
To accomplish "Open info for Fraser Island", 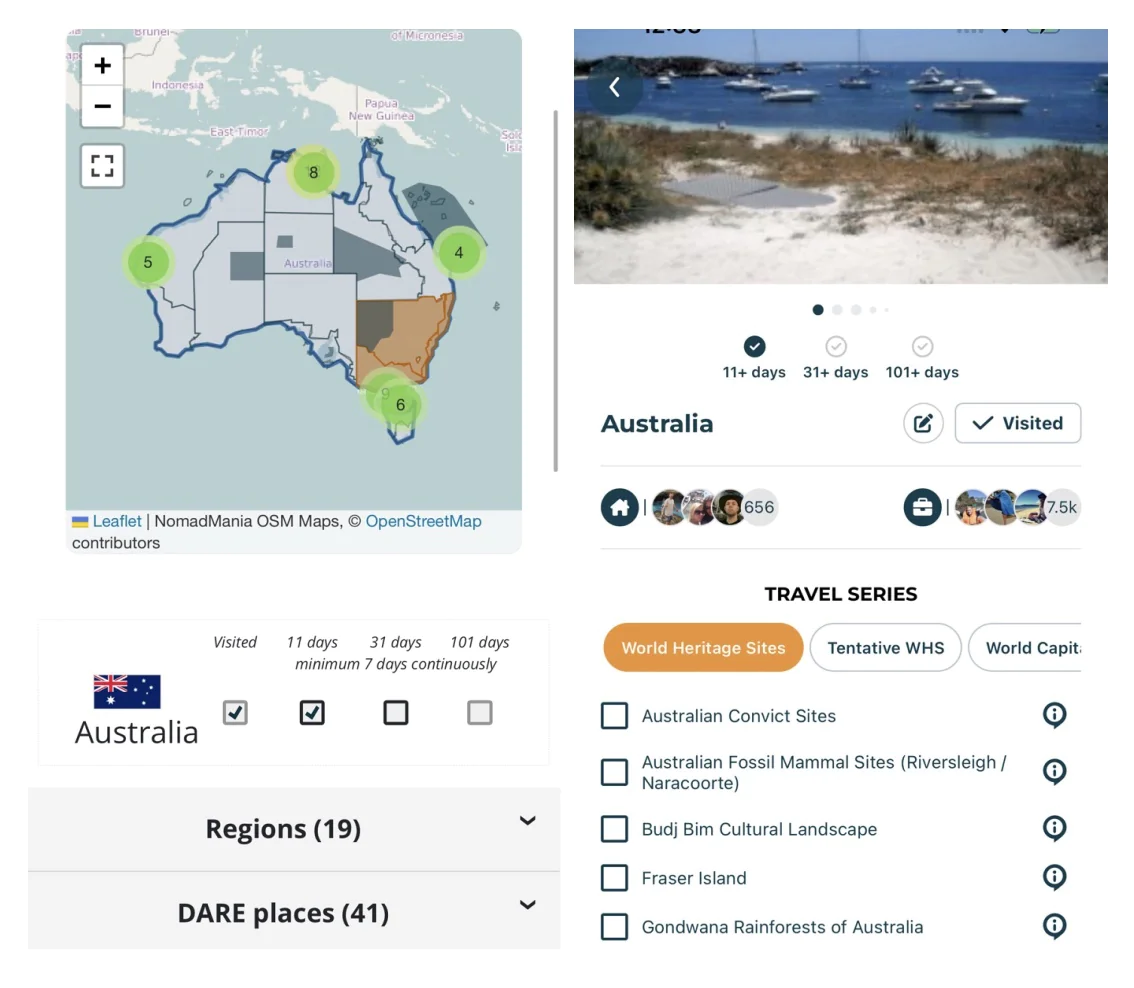I will click(1054, 877).
